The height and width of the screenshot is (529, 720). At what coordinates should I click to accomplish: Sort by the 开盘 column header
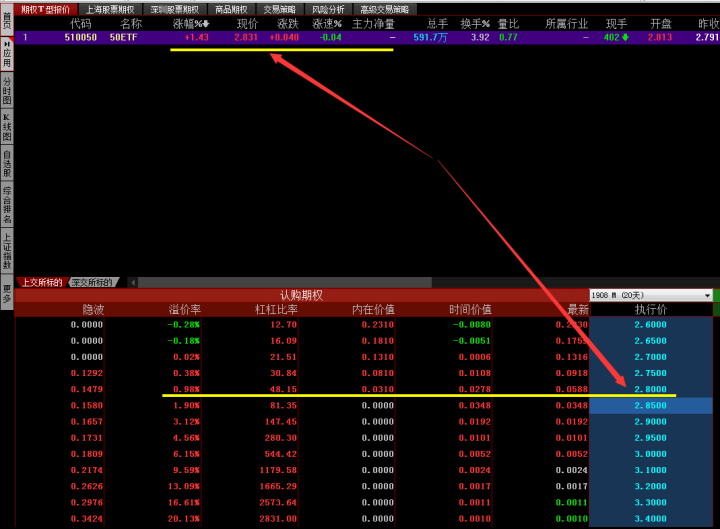pos(661,24)
